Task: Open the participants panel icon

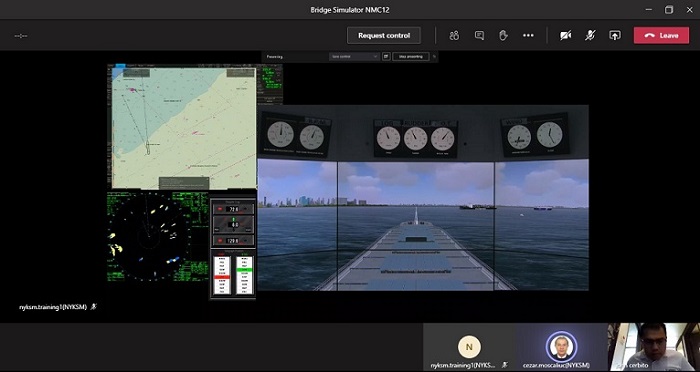Action: tap(454, 36)
